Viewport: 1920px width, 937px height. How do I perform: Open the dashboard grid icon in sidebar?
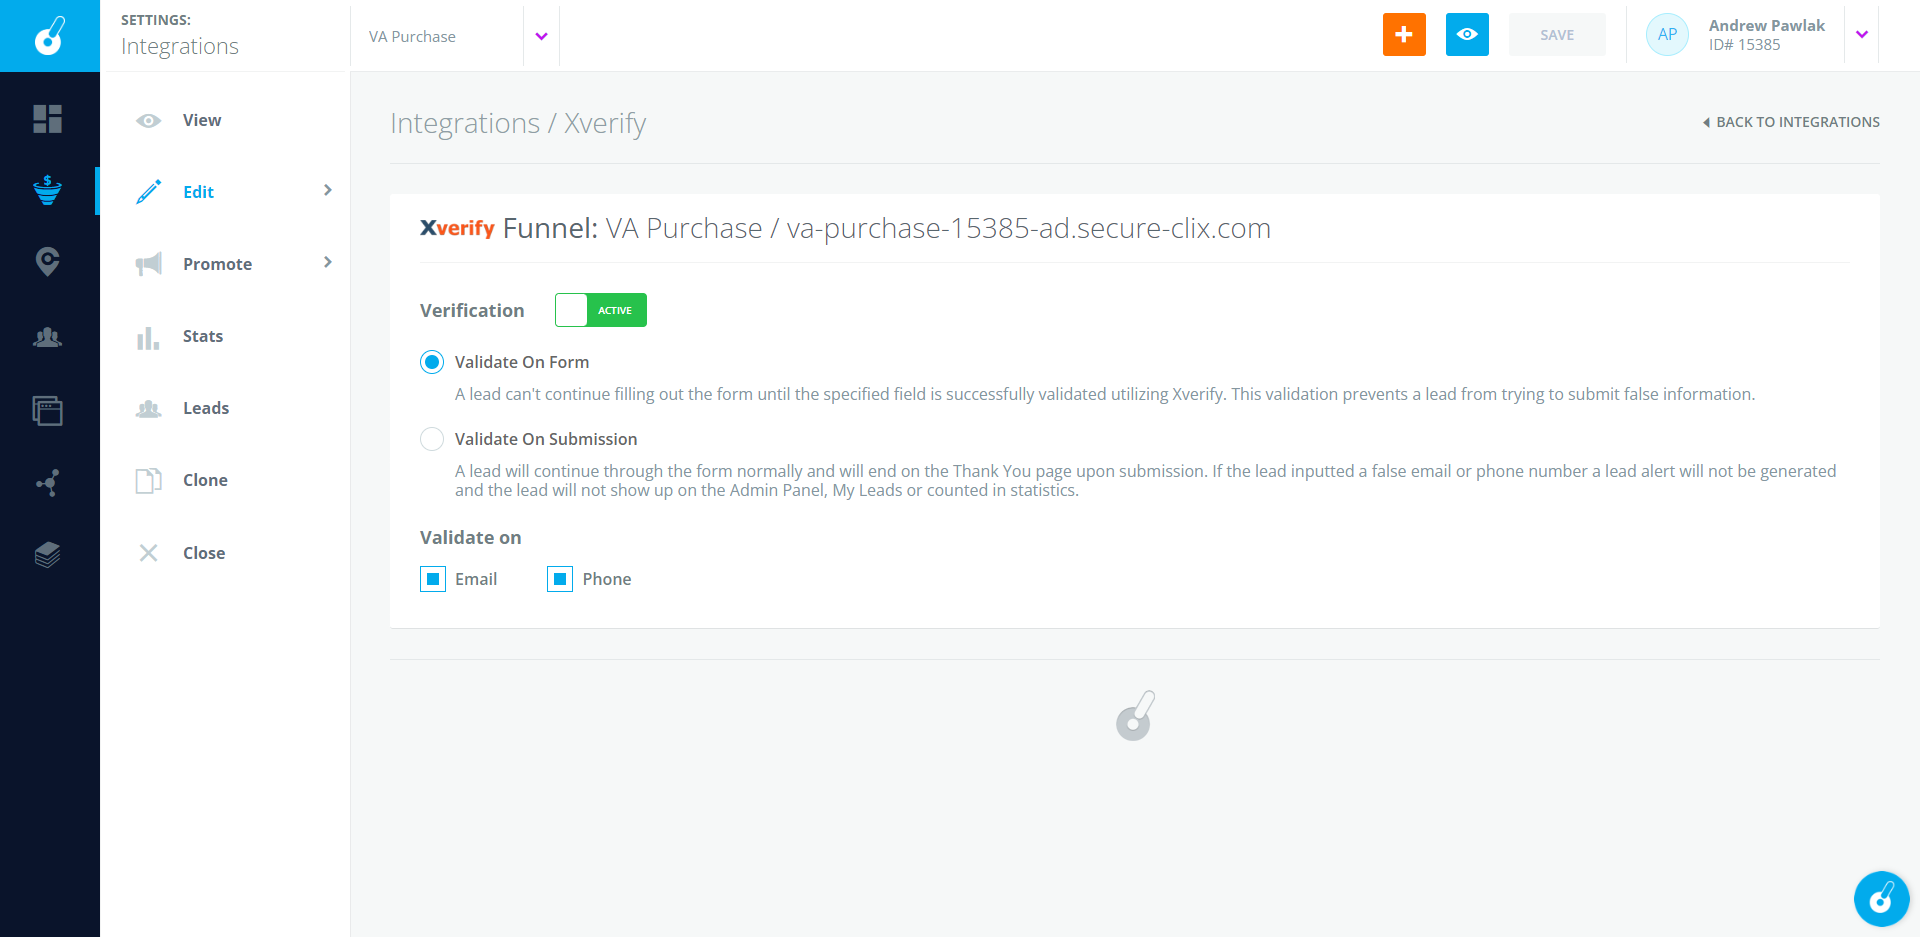[47, 119]
